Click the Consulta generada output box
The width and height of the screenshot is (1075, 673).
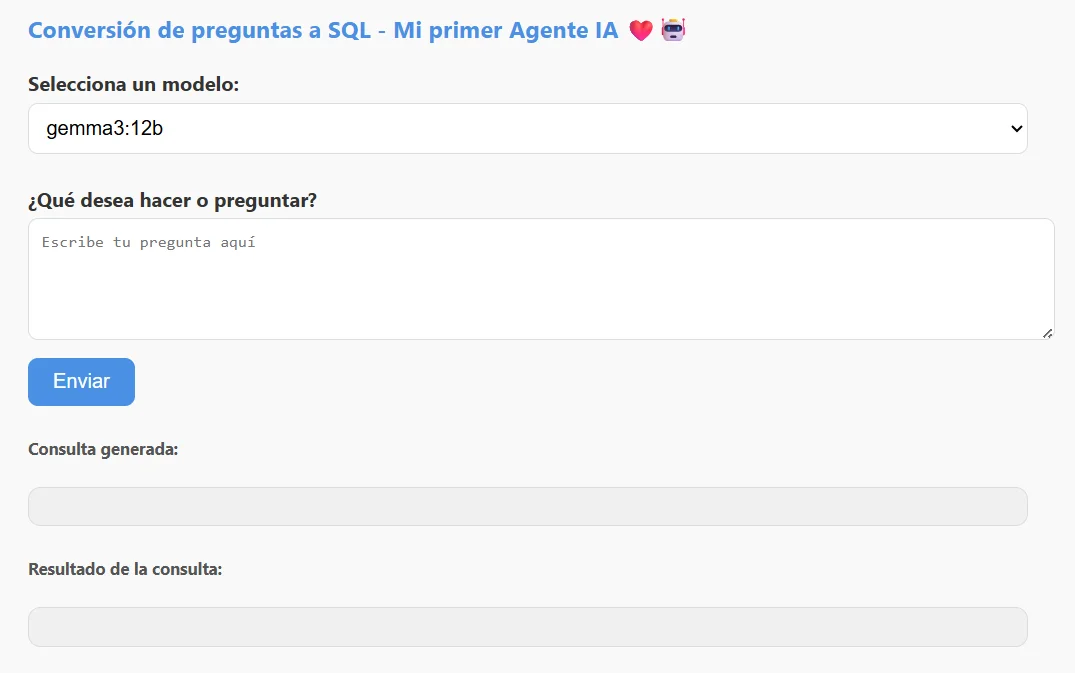click(527, 506)
